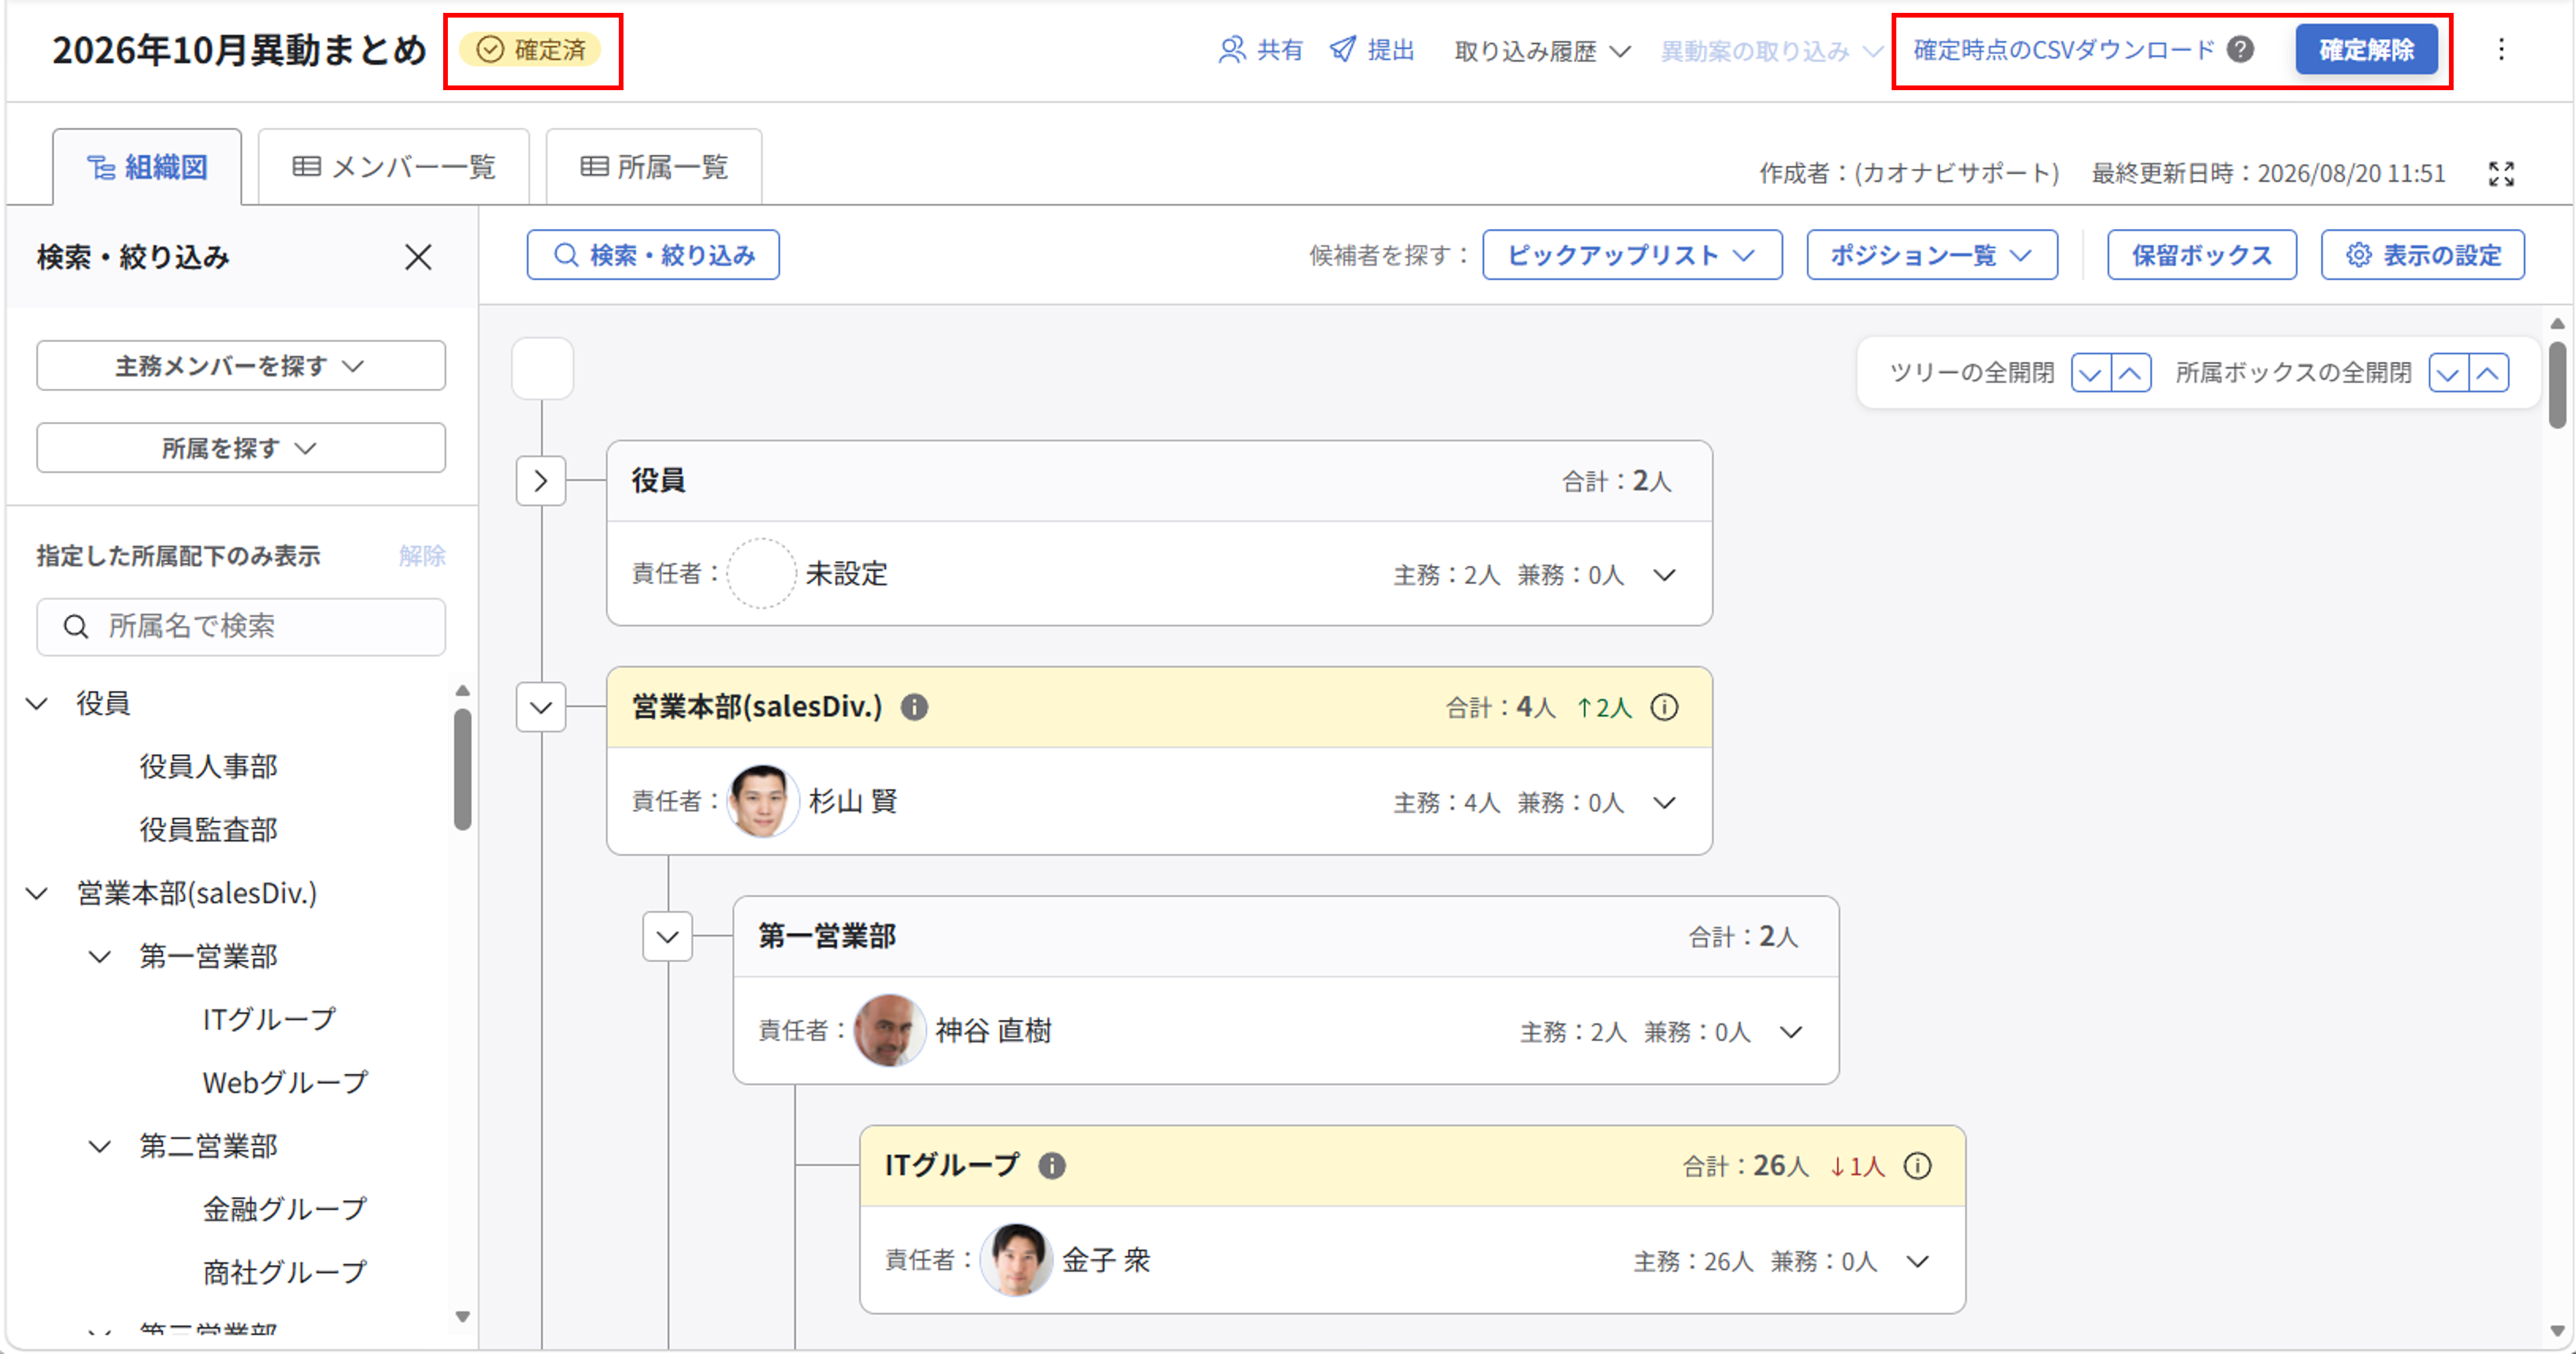The width and height of the screenshot is (2576, 1354).
Task: Open the ポジション一覧 dropdown
Action: click(x=1931, y=255)
